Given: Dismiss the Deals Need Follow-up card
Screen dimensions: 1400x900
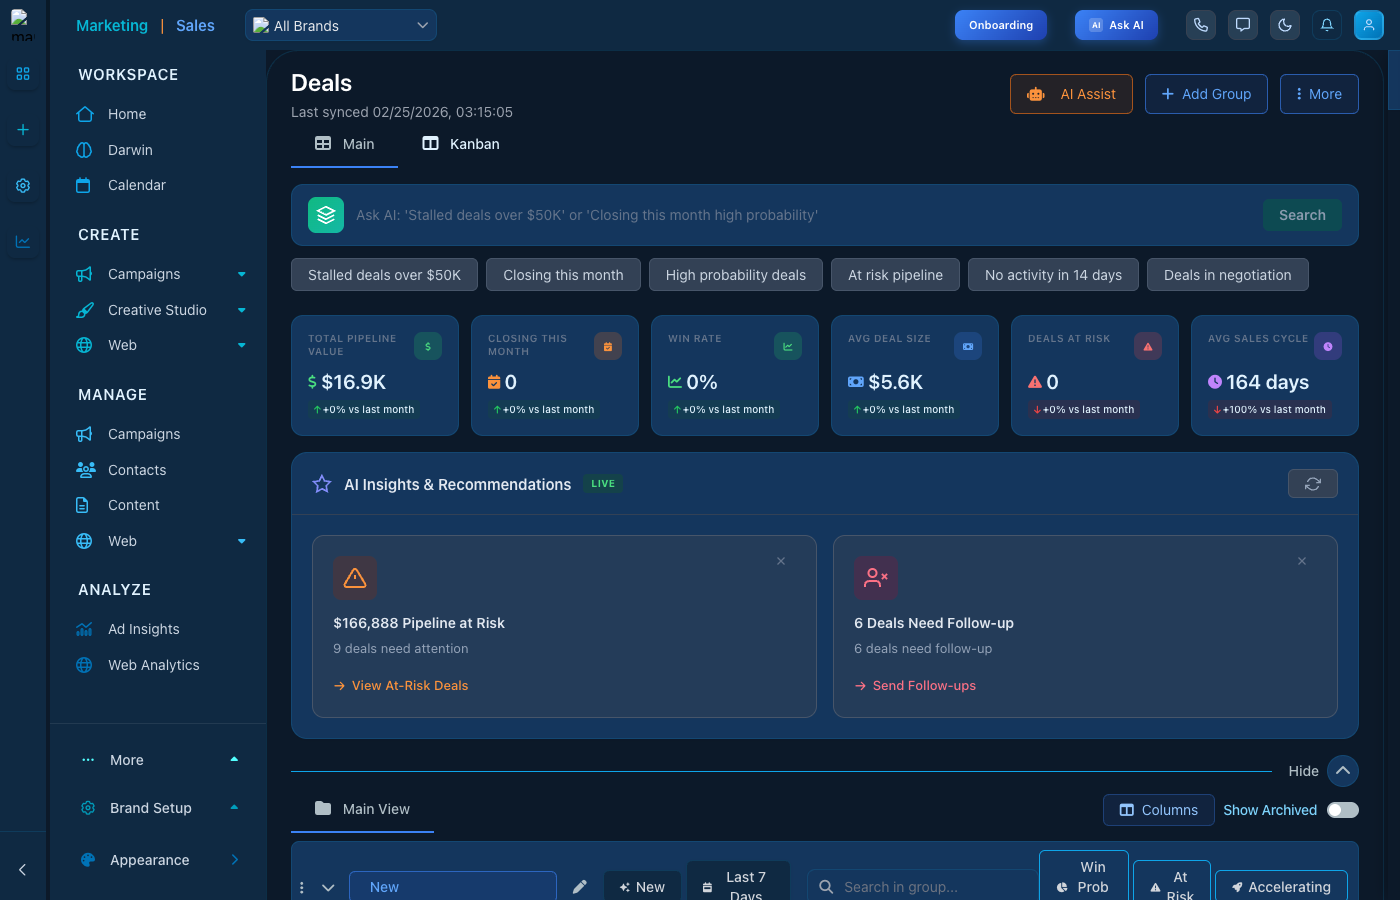Looking at the screenshot, I should [x=1302, y=561].
